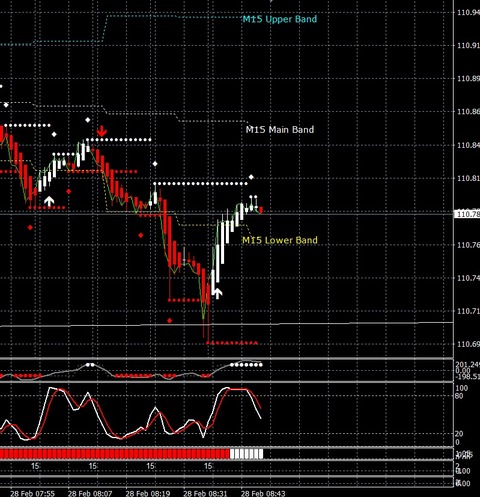Viewport: 480px width, 497px height.
Task: Click the 28 Feb 08:31 time label
Action: pos(205,493)
